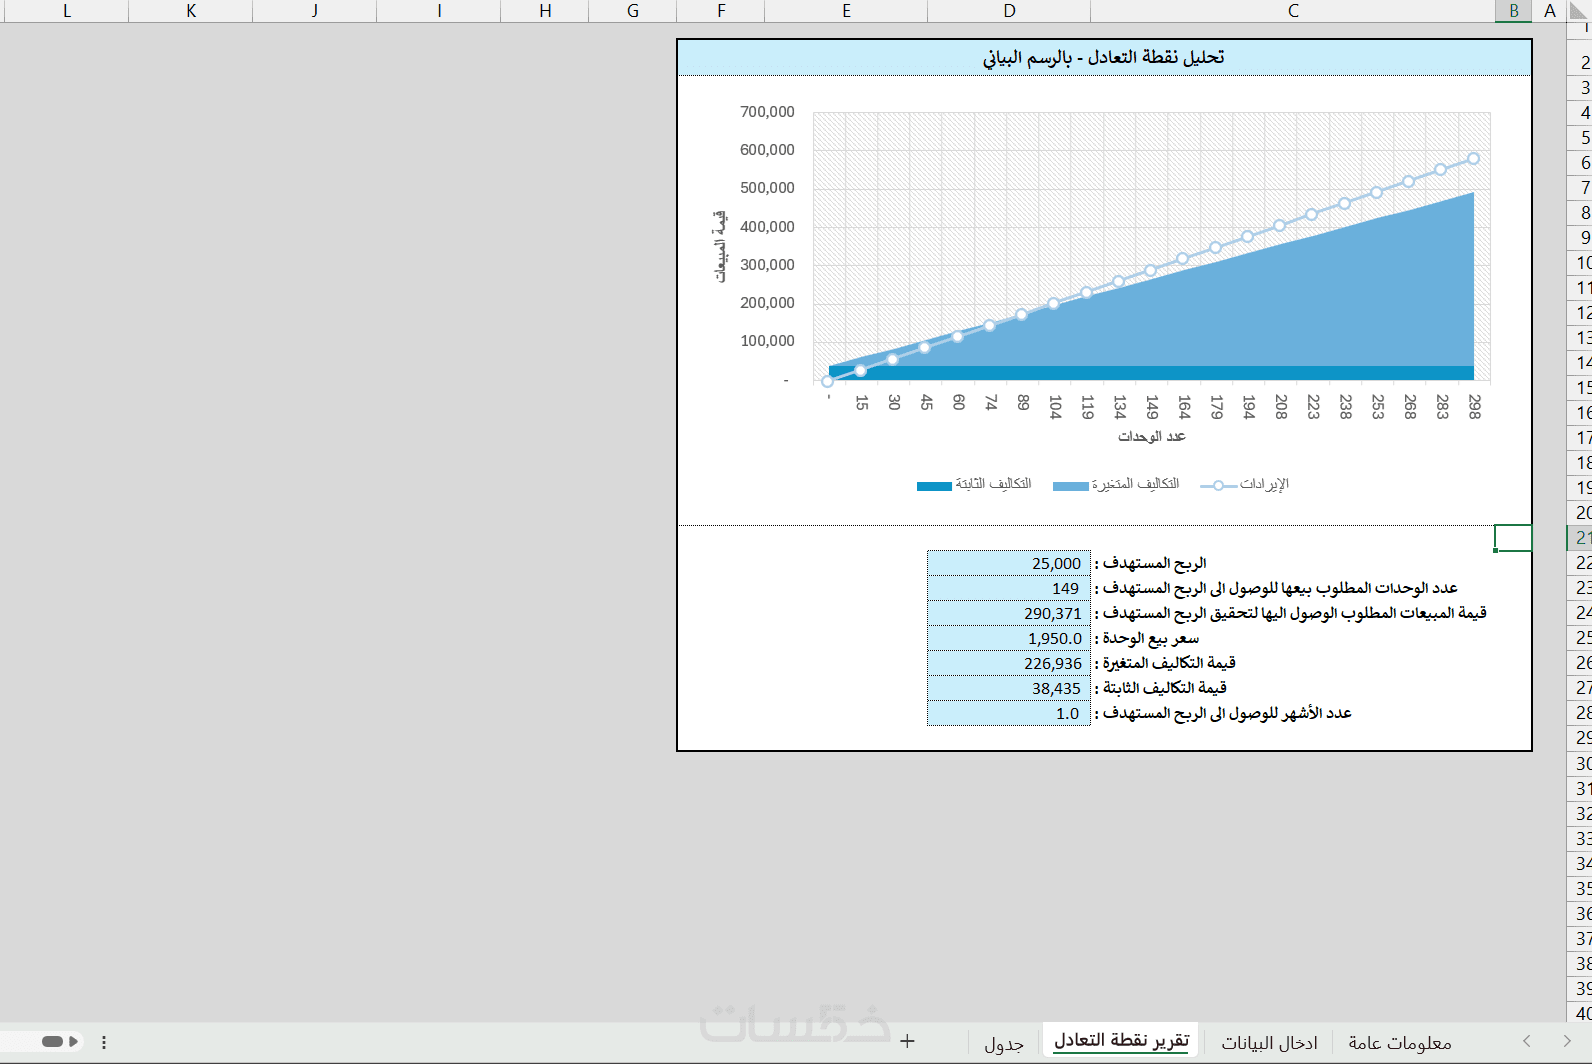Select column K header
Screen dimensions: 1592x1064
[x=191, y=11]
